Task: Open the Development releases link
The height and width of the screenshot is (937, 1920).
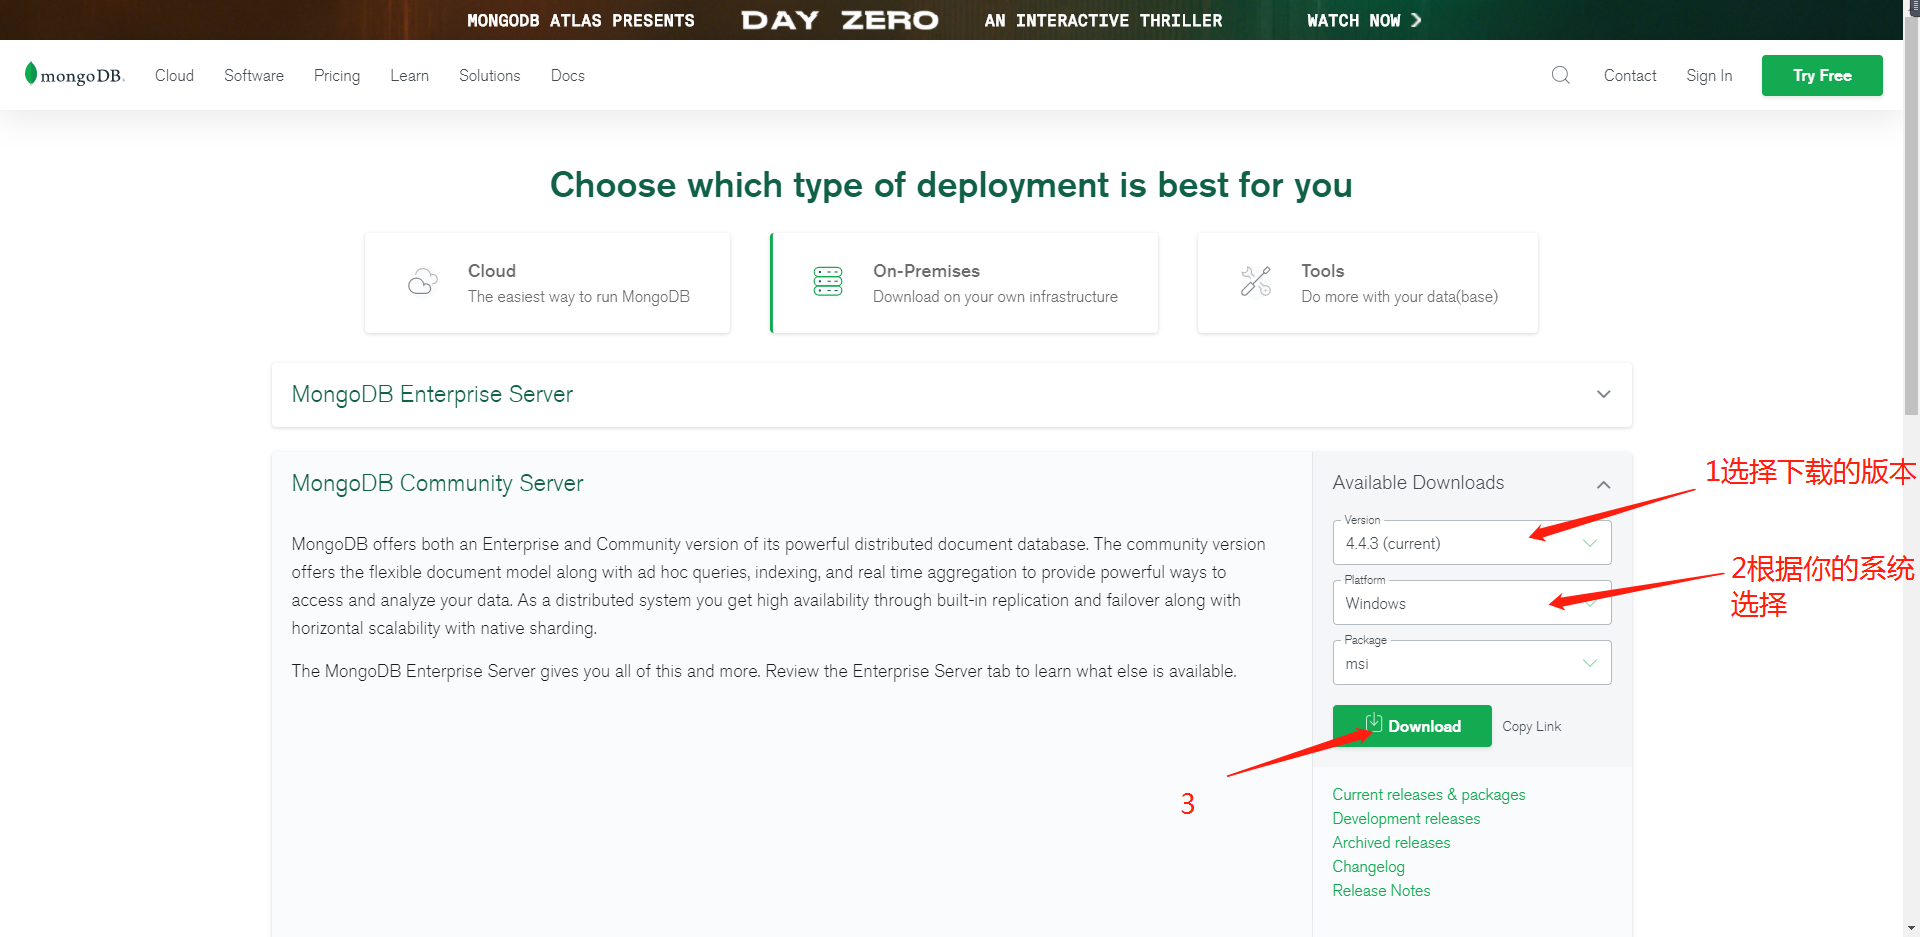Action: (1406, 819)
